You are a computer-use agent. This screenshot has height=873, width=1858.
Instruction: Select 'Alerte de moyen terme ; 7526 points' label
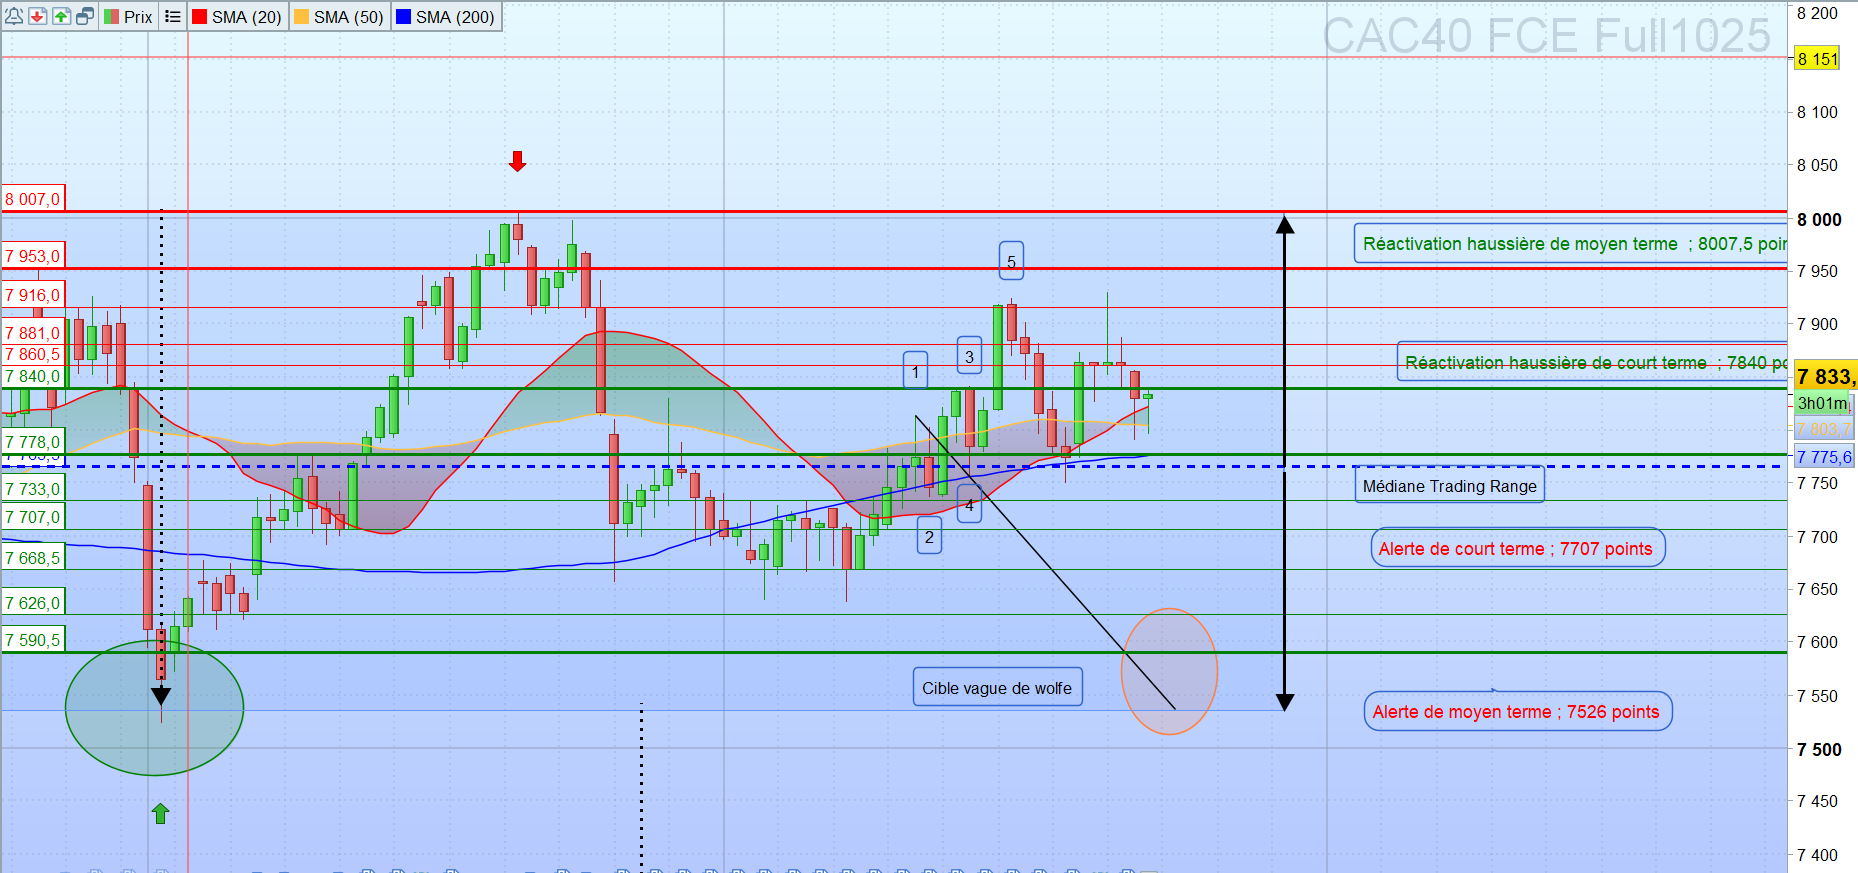[x=1516, y=711]
